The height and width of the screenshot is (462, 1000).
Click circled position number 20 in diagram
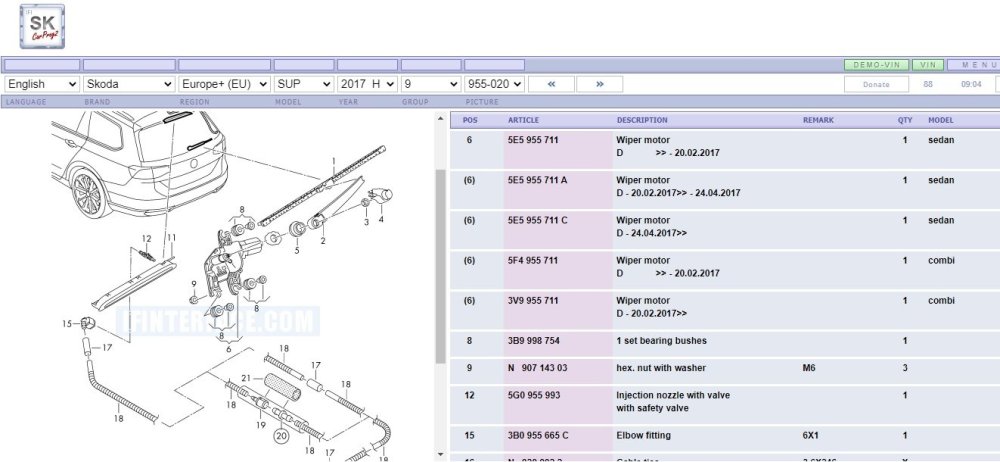click(x=281, y=436)
